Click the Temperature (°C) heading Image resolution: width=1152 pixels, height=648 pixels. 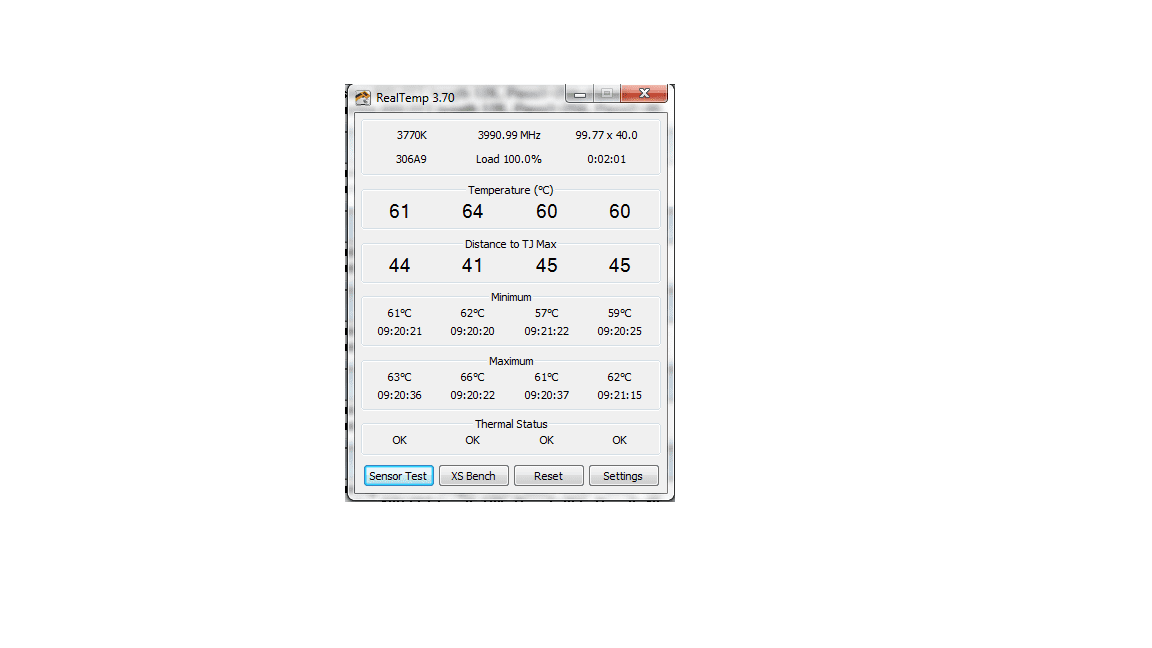point(511,190)
